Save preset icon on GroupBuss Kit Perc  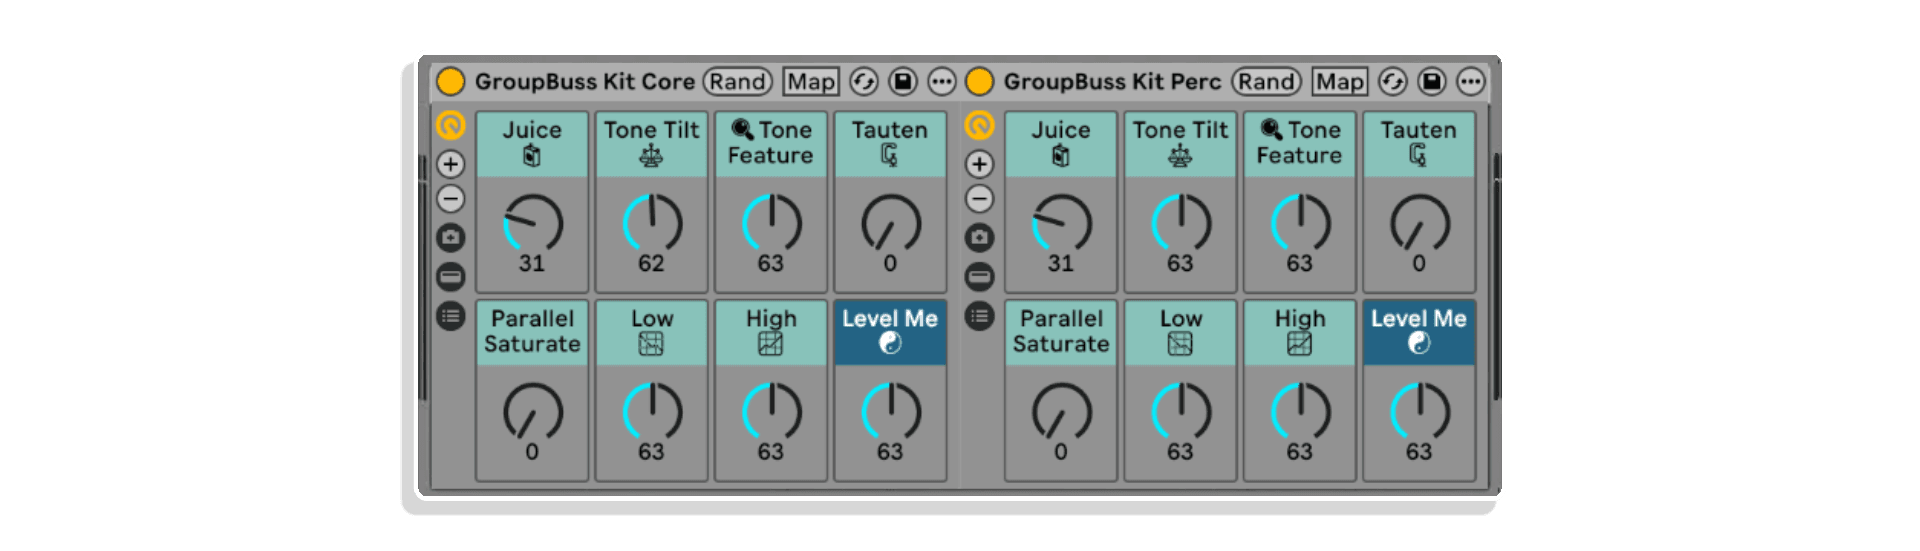coord(1432,81)
